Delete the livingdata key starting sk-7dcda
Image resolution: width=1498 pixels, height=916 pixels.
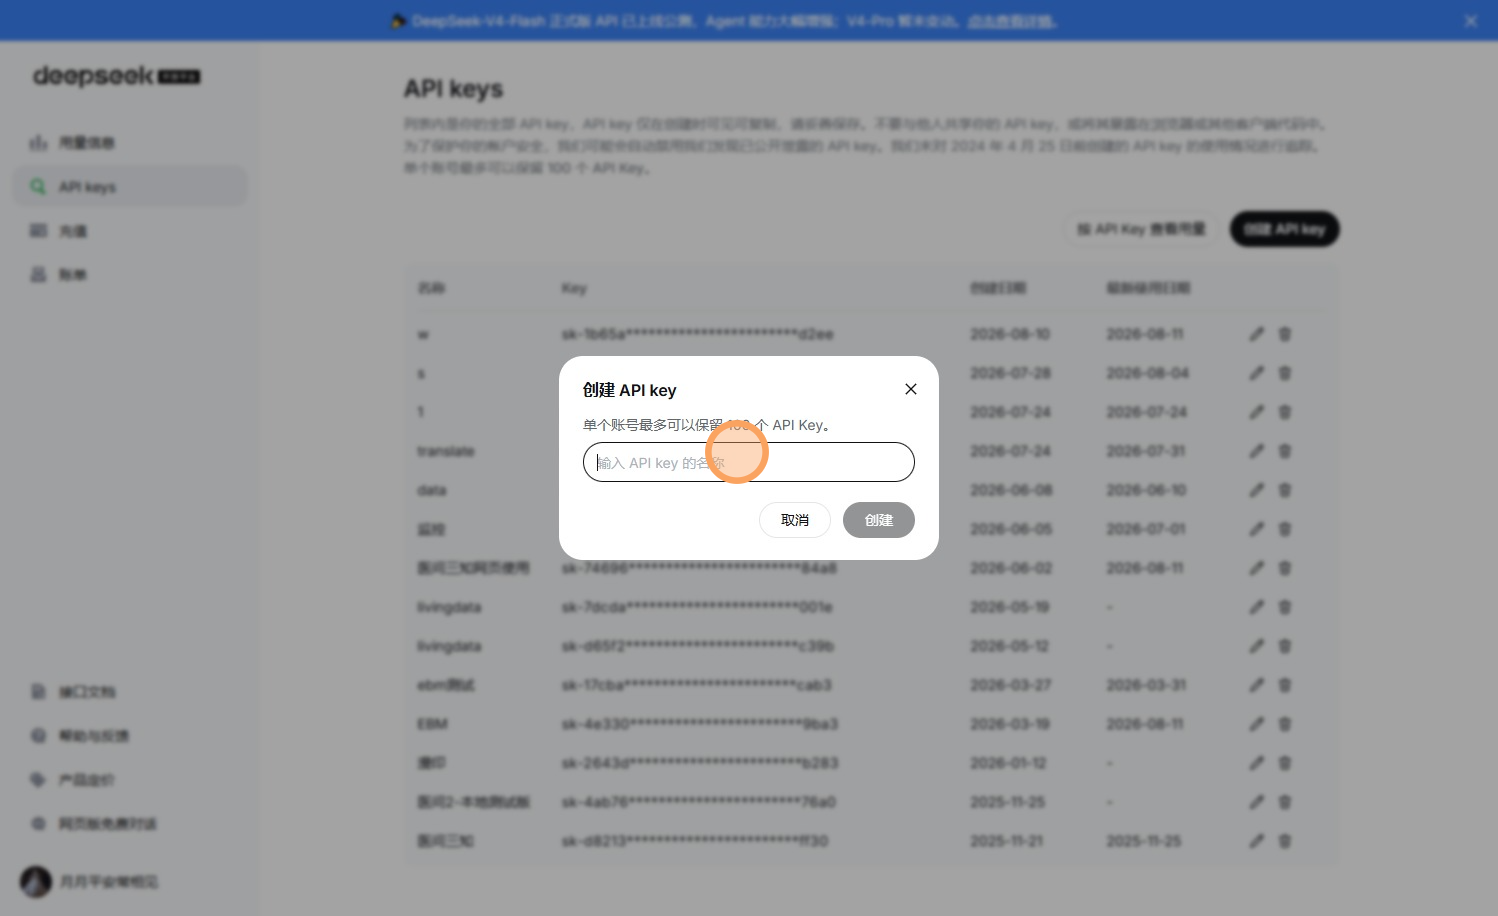pos(1285,607)
